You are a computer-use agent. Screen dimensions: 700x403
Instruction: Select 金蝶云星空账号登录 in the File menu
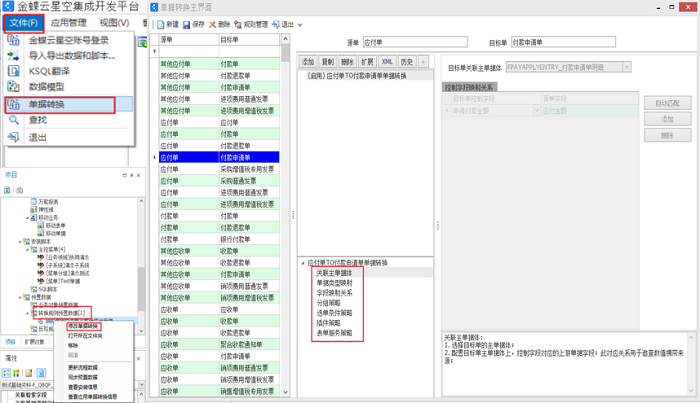68,41
